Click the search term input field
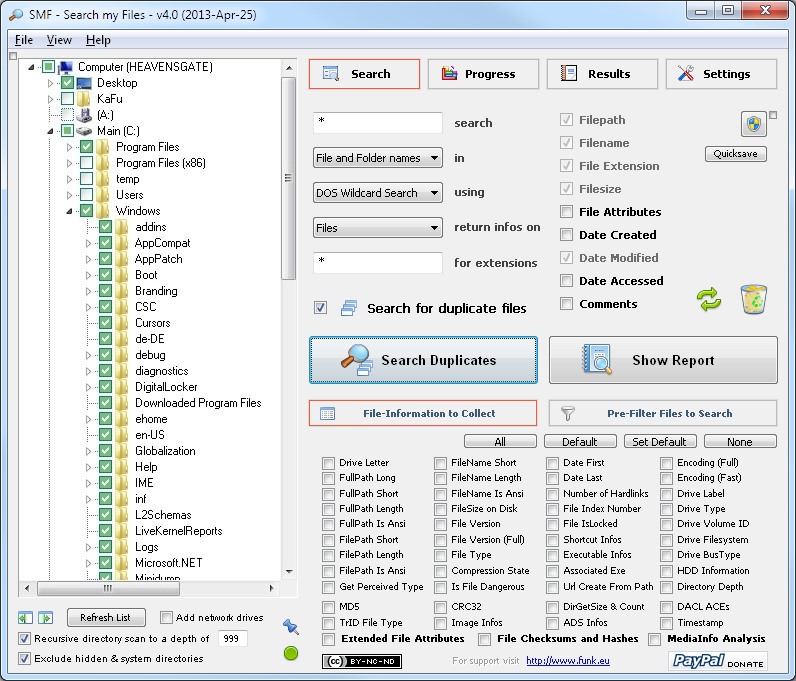Viewport: 796px width, 681px height. pos(378,122)
